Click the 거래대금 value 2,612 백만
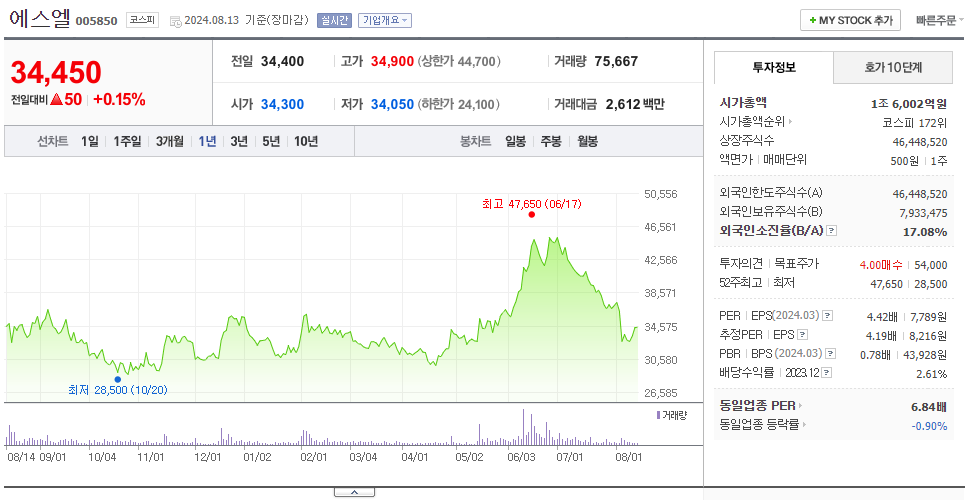The height and width of the screenshot is (500, 968). coord(635,104)
